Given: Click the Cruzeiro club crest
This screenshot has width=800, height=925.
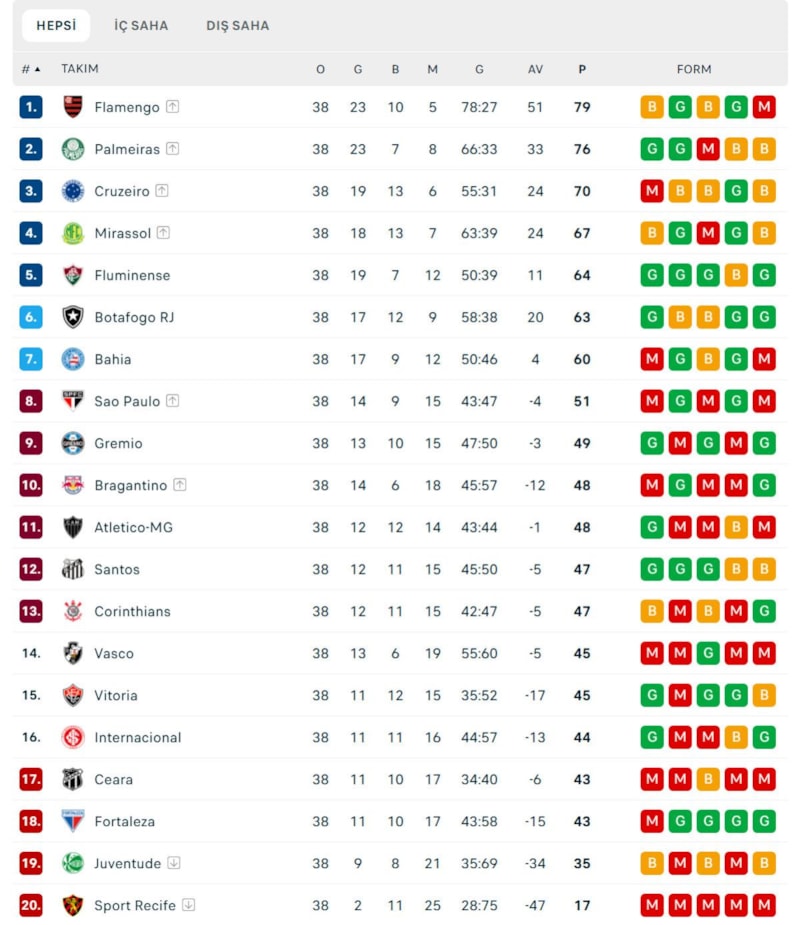Looking at the screenshot, I should click(73, 191).
